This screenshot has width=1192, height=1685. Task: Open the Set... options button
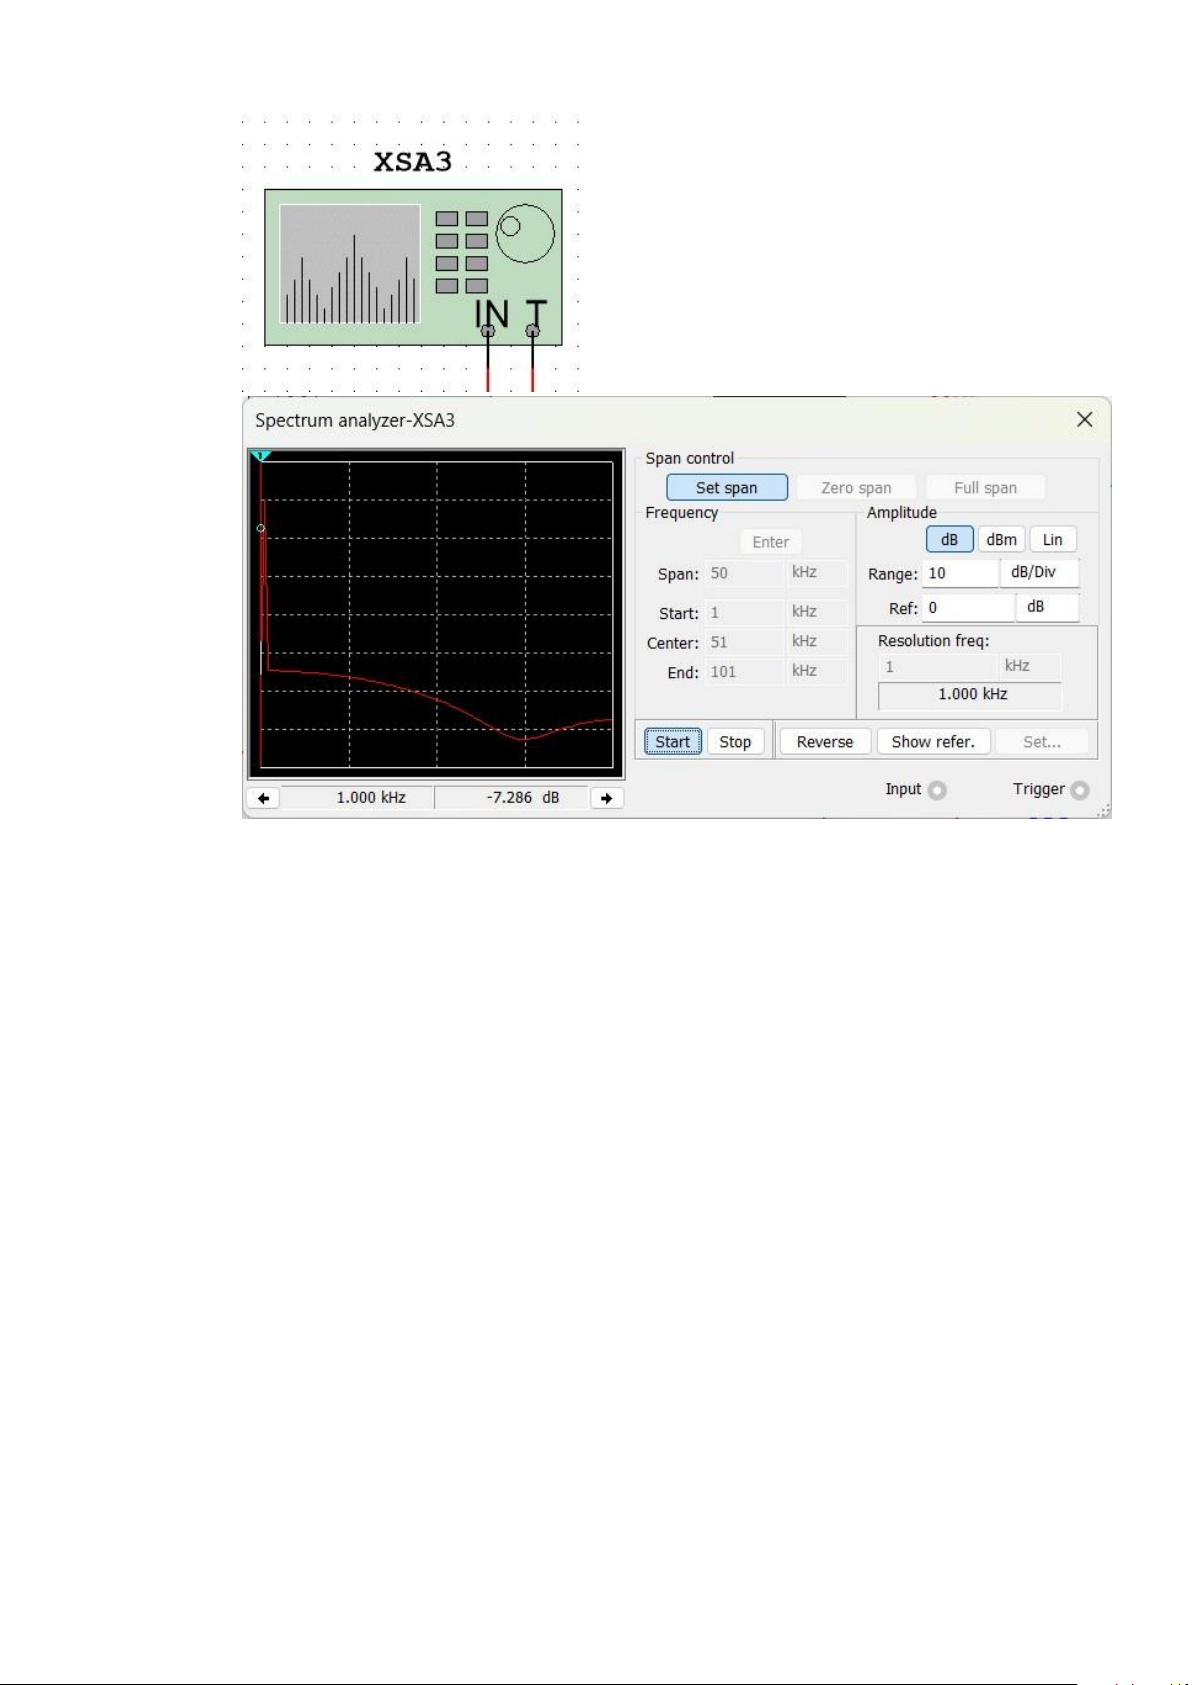1042,742
